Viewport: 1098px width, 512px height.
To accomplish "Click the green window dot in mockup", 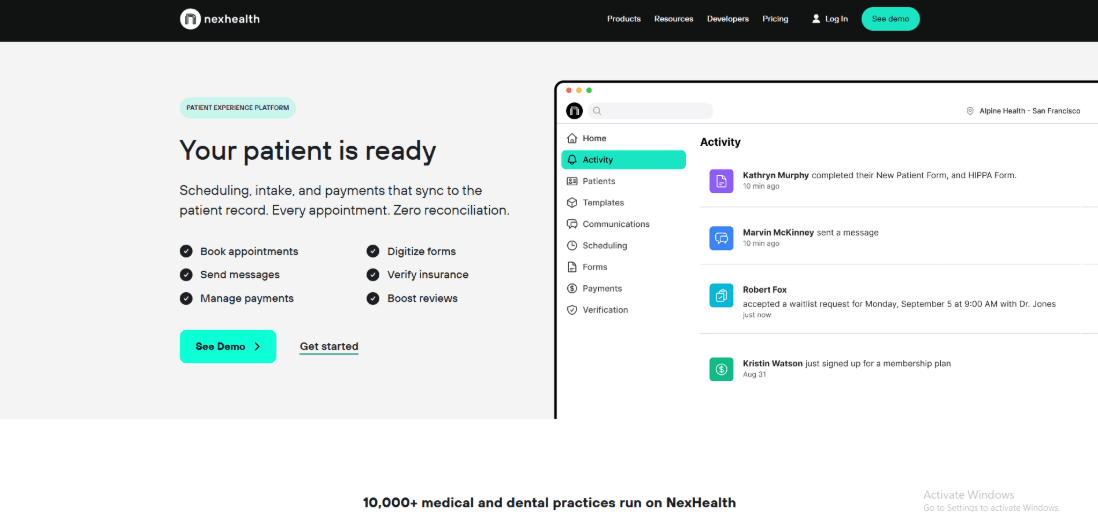I will [589, 90].
